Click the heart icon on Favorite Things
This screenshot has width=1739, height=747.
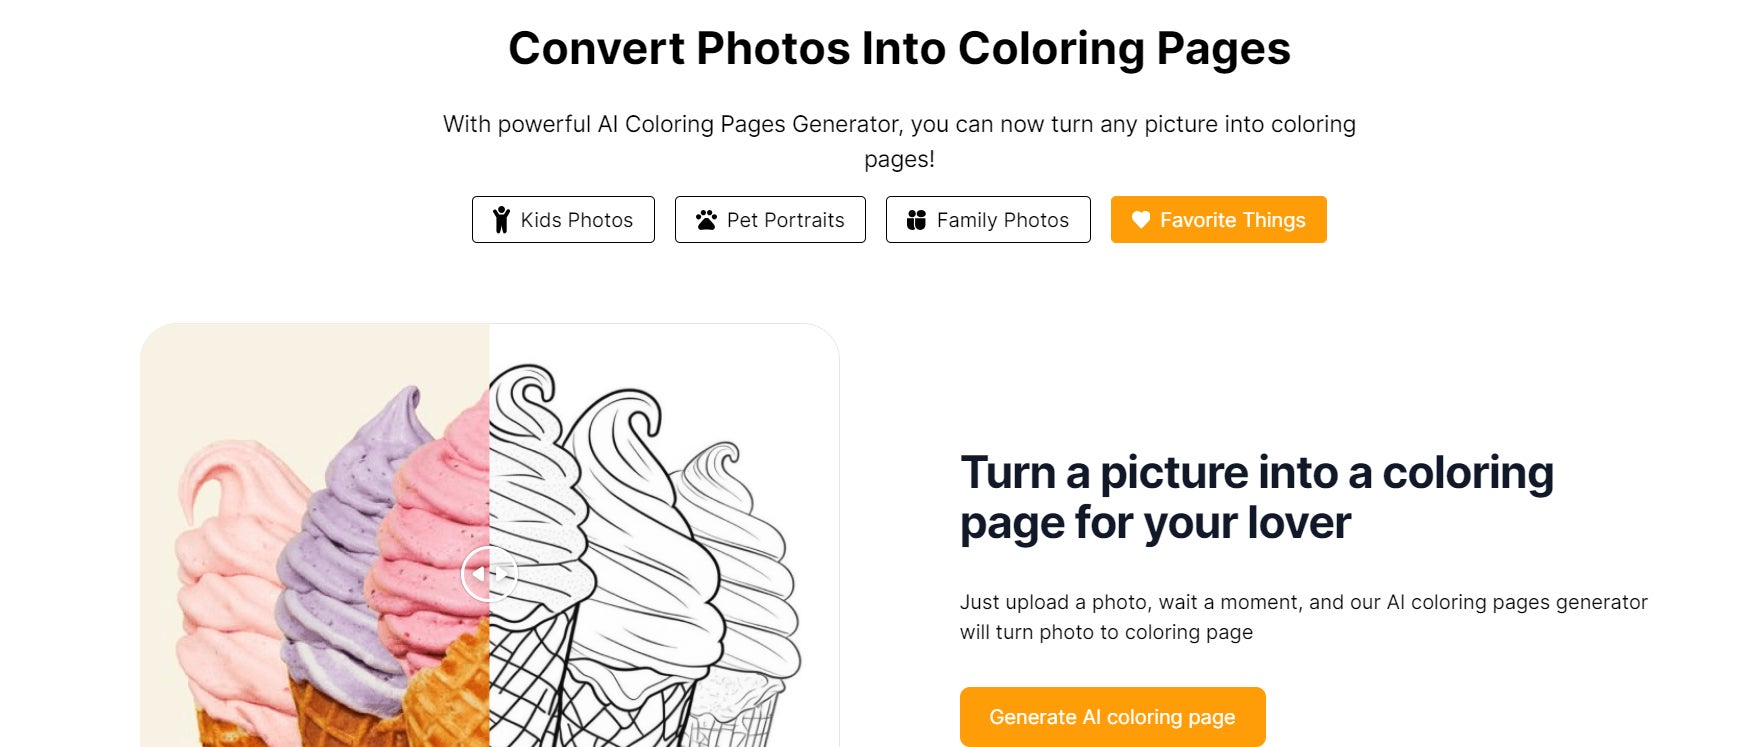pos(1141,220)
